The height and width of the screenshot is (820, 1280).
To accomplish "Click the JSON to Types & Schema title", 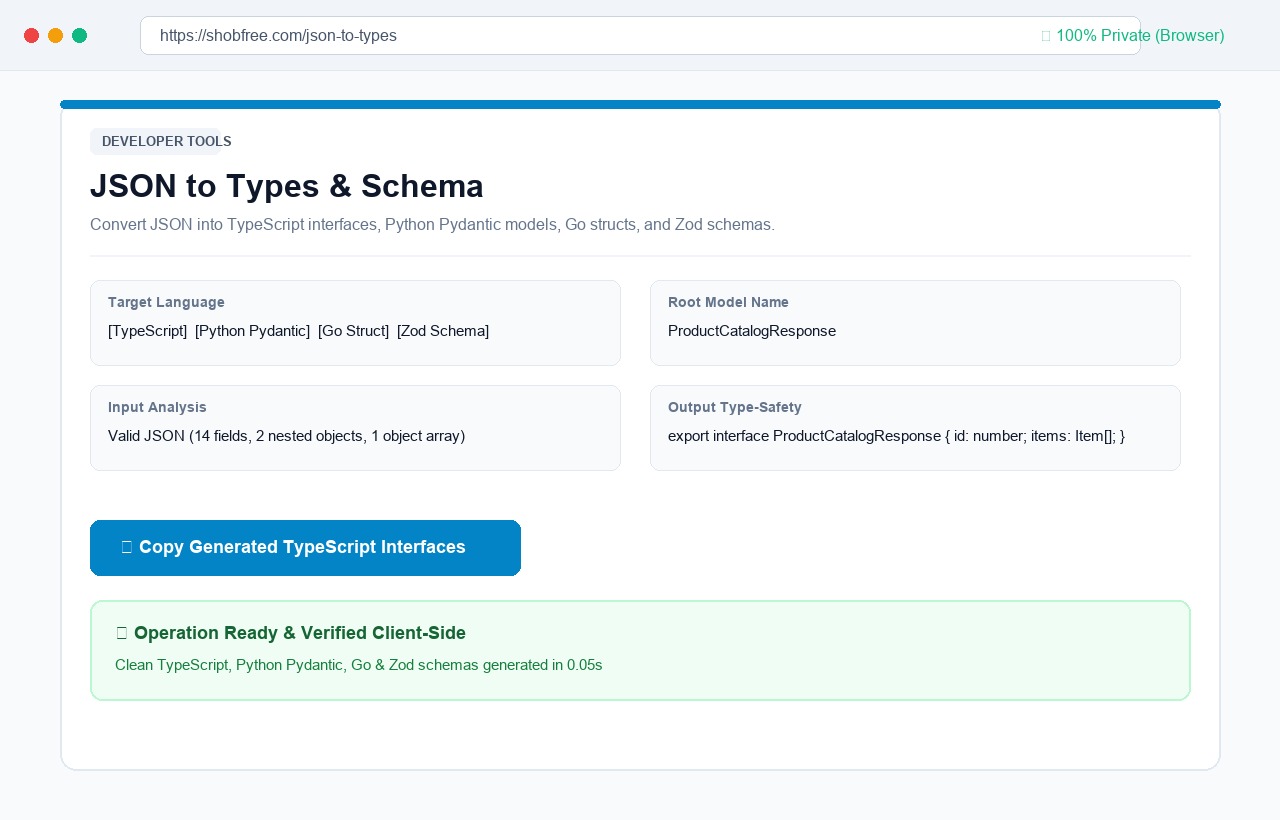I will tap(287, 186).
